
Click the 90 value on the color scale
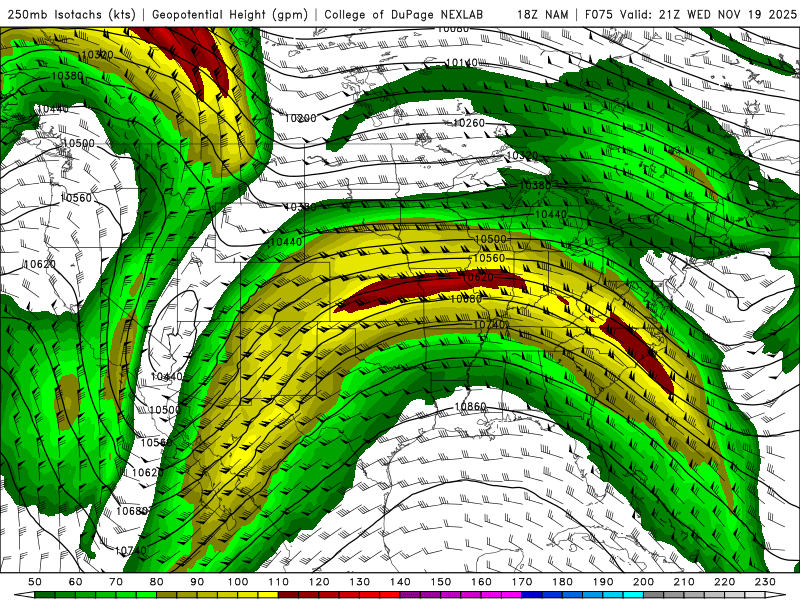(x=197, y=582)
